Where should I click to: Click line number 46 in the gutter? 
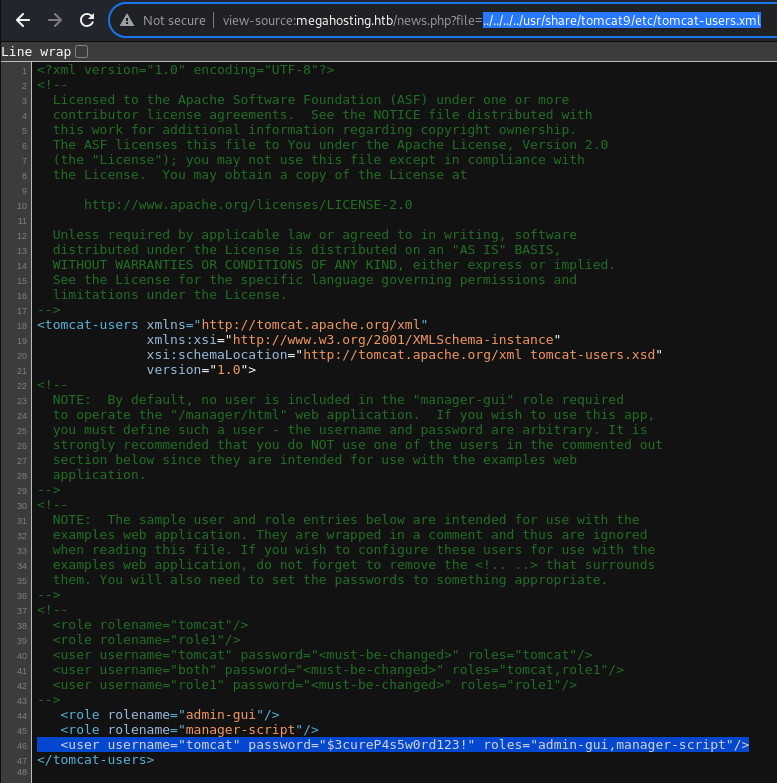coord(22,746)
